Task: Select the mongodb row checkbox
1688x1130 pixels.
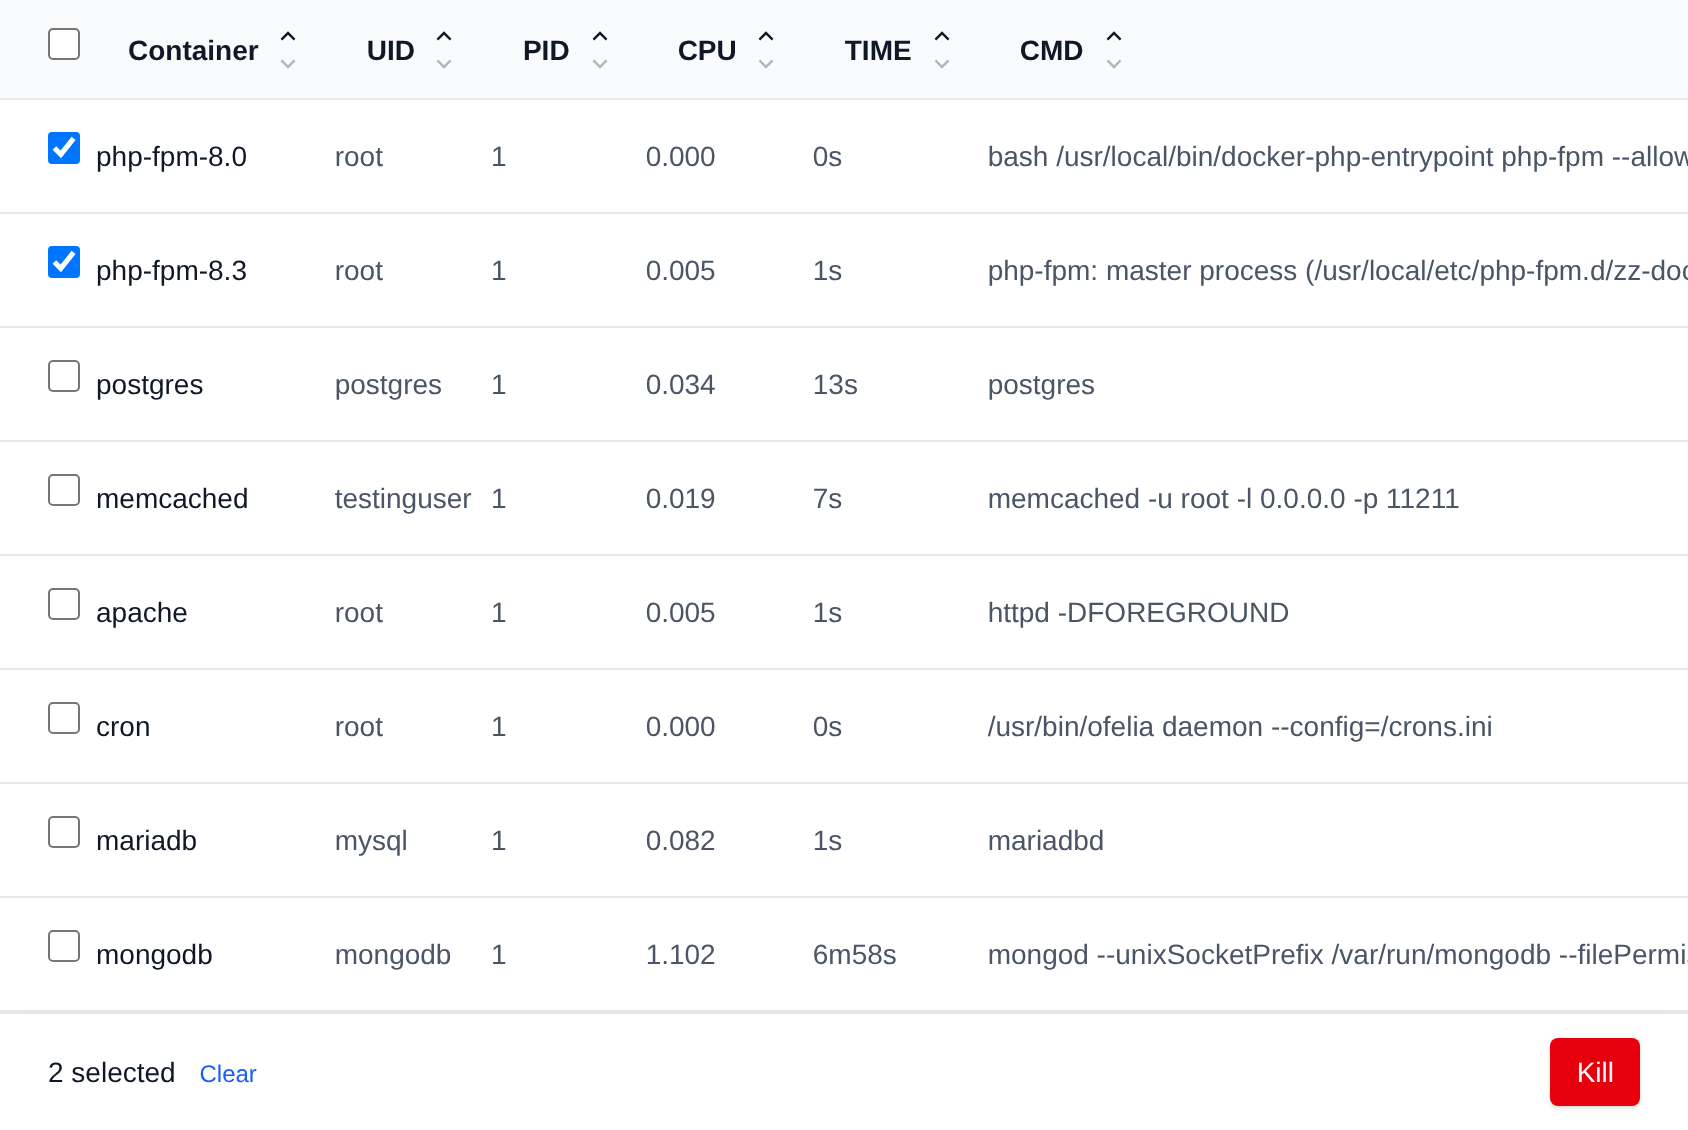Action: [64, 946]
